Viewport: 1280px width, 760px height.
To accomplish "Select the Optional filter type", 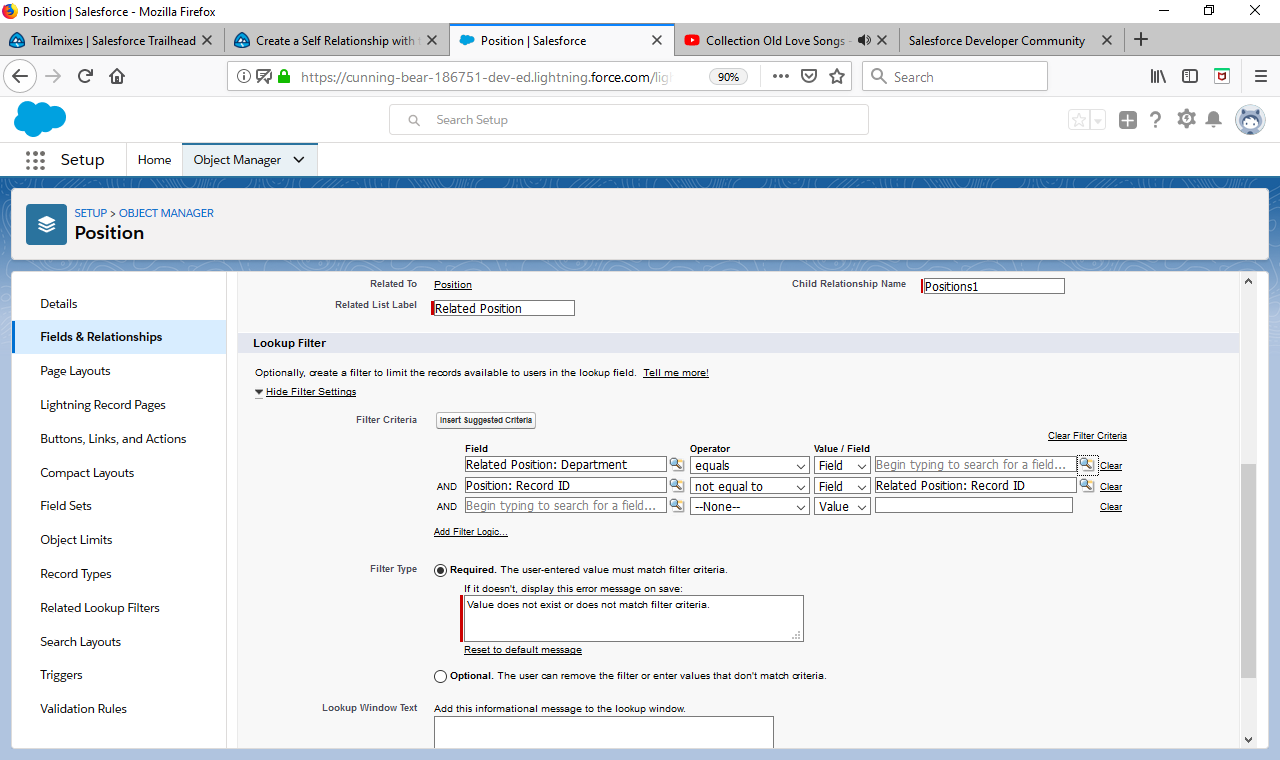I will pyautogui.click(x=441, y=676).
